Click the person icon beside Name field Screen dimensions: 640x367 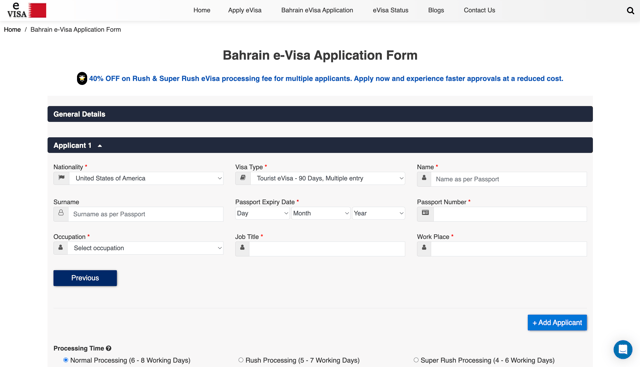tap(424, 179)
